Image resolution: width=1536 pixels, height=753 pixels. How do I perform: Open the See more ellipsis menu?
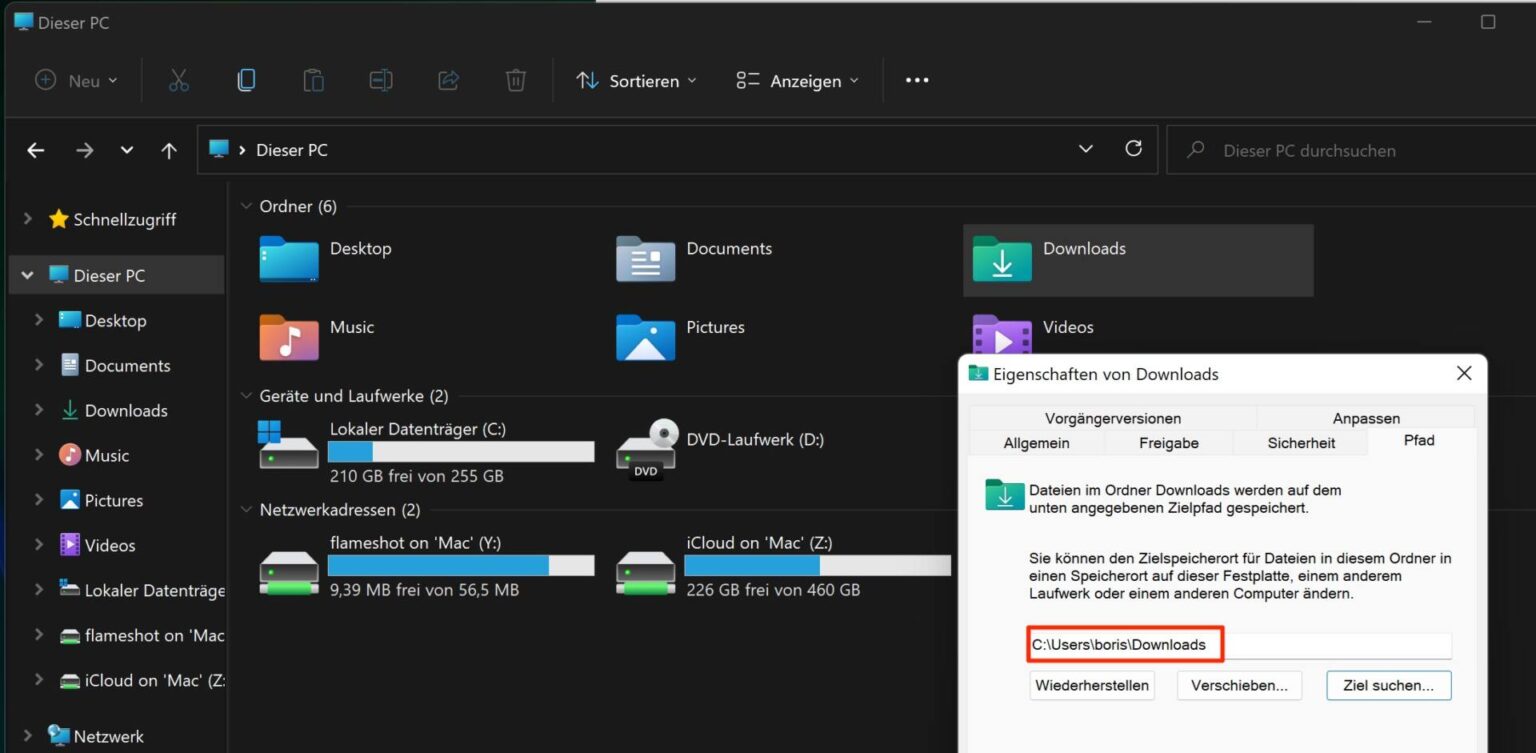(x=915, y=80)
